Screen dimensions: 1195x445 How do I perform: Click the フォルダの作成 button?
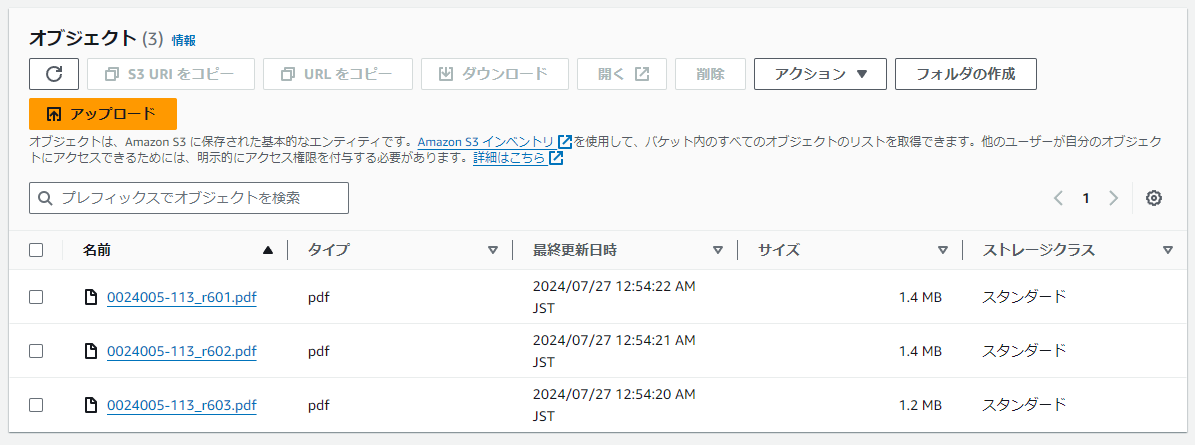point(966,74)
